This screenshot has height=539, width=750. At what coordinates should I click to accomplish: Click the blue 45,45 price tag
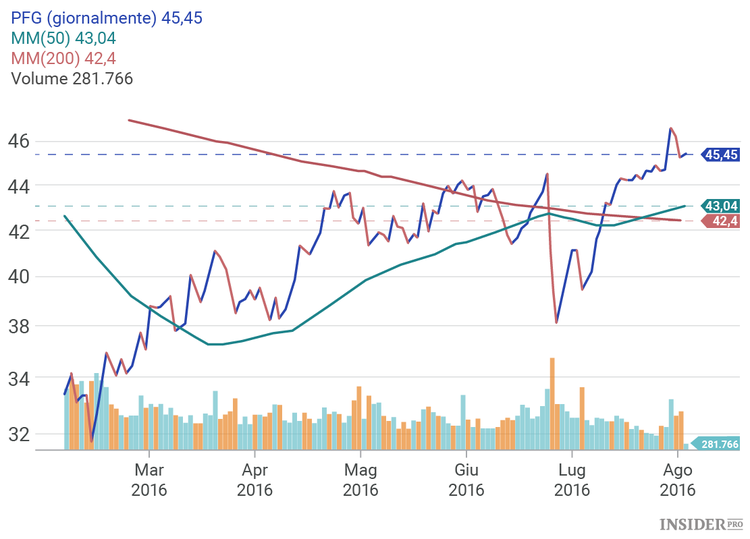[720, 155]
